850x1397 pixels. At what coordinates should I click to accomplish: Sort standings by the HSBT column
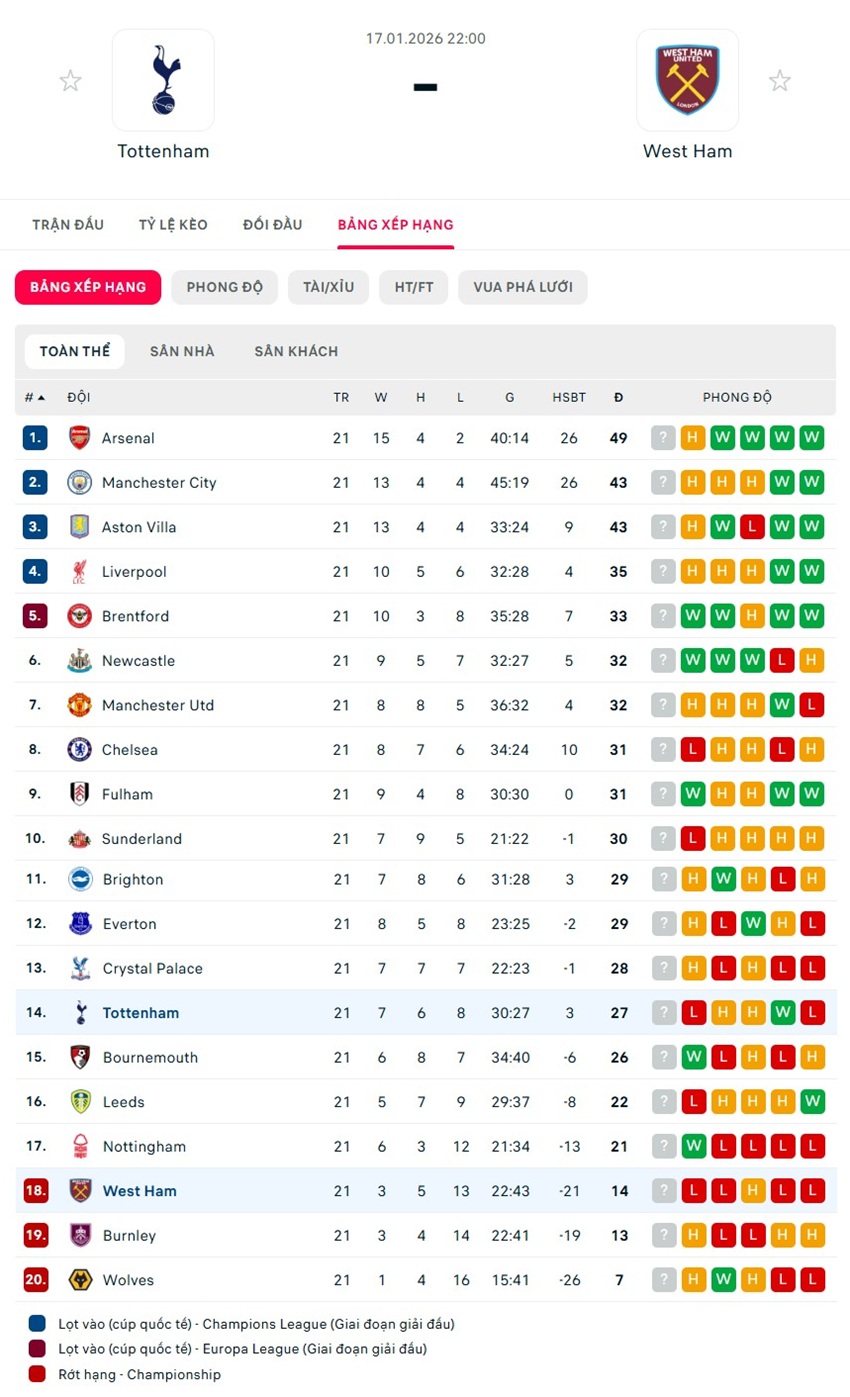[x=569, y=397]
